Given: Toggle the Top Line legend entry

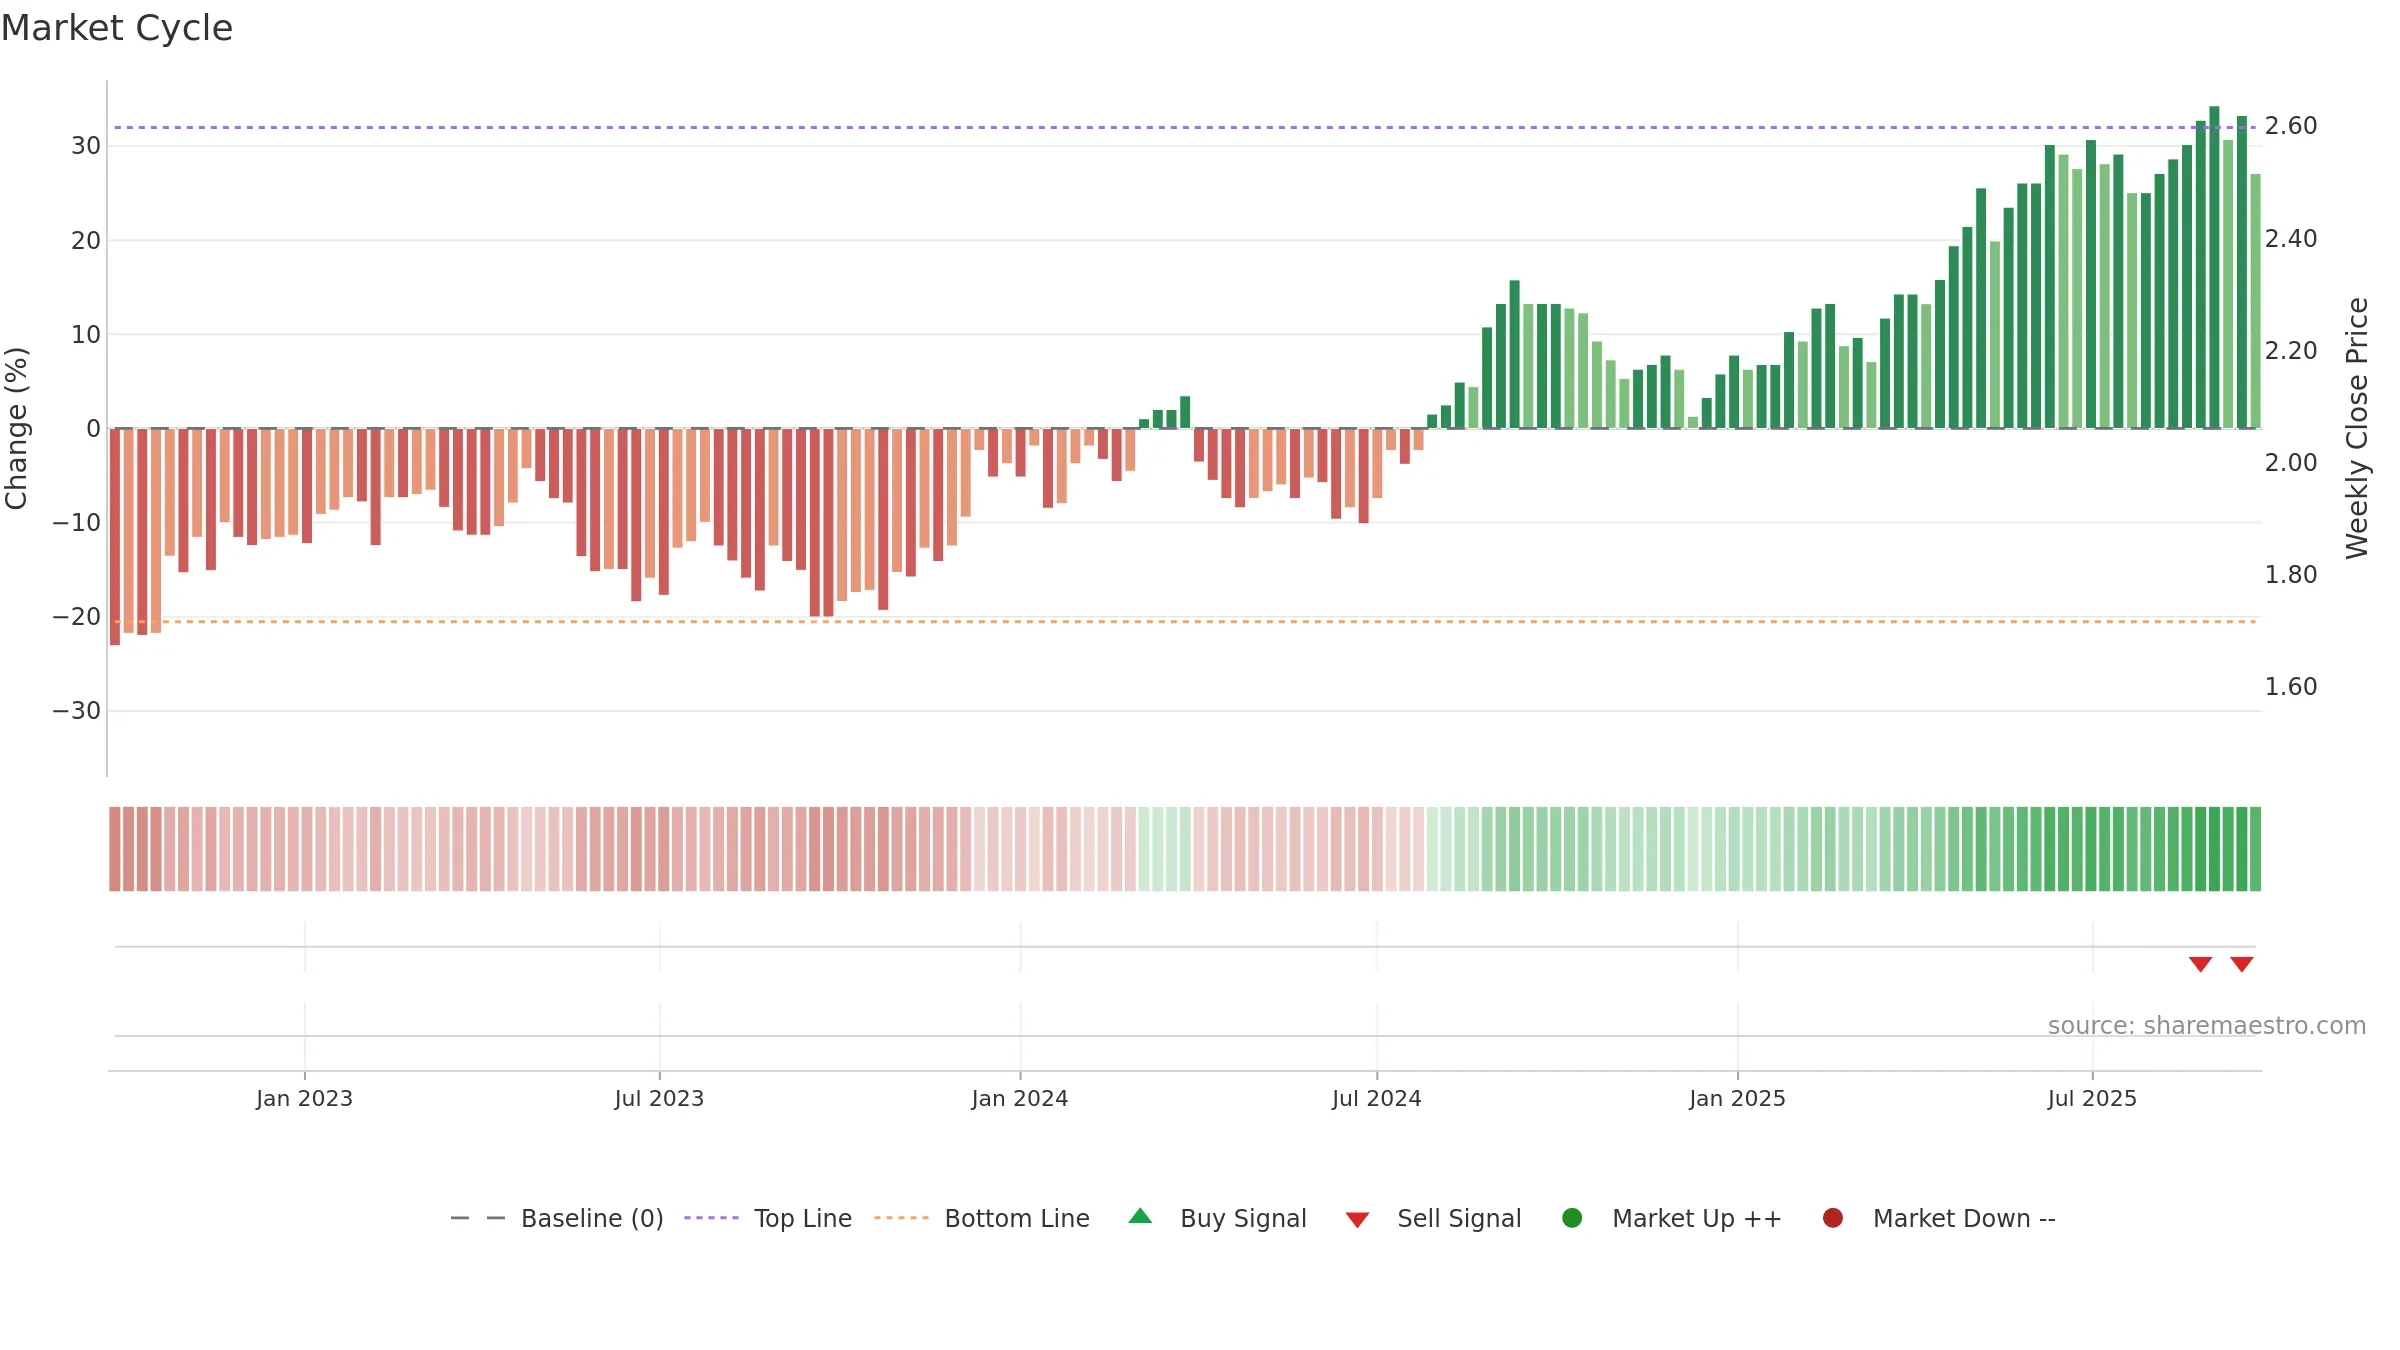Looking at the screenshot, I should click(x=768, y=1218).
